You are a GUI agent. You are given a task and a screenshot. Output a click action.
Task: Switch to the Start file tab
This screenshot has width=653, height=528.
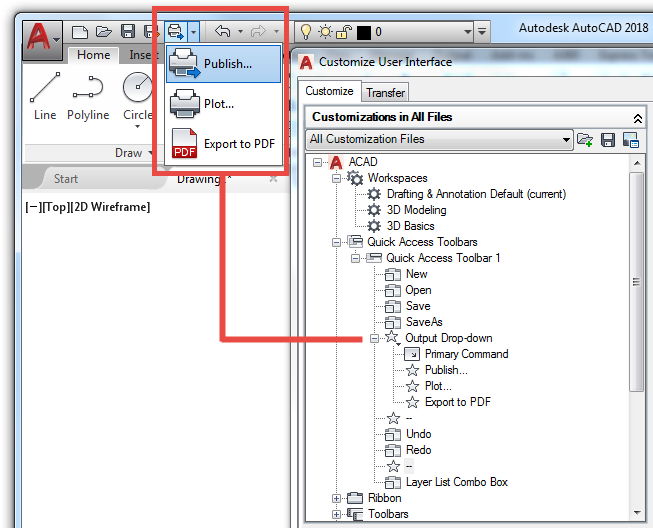tap(66, 179)
